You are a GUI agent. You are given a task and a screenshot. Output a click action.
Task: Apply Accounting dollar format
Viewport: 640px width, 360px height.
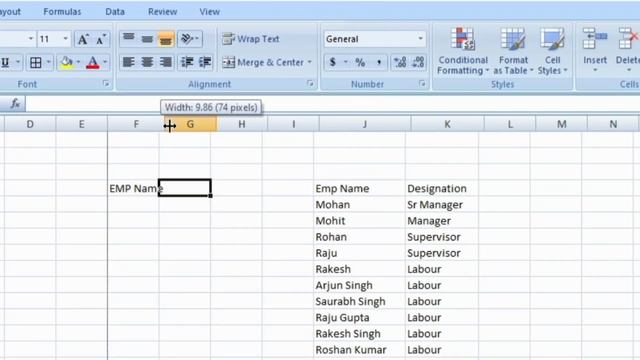pyautogui.click(x=333, y=62)
